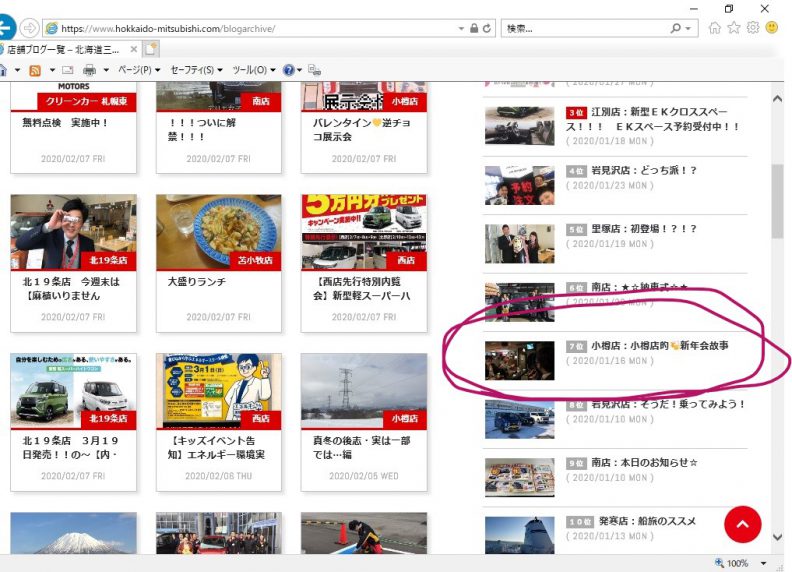
Task: Open the ツール(O) menu
Action: (254, 70)
